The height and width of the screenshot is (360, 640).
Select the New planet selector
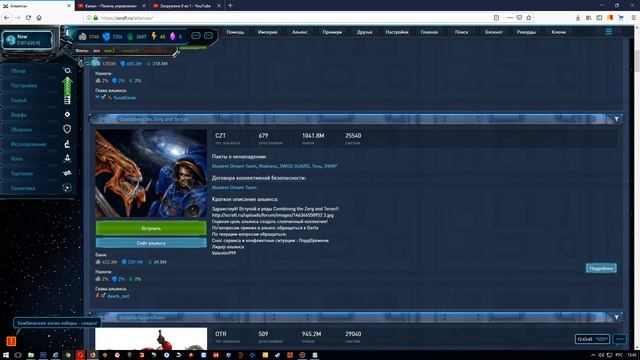coord(28,40)
